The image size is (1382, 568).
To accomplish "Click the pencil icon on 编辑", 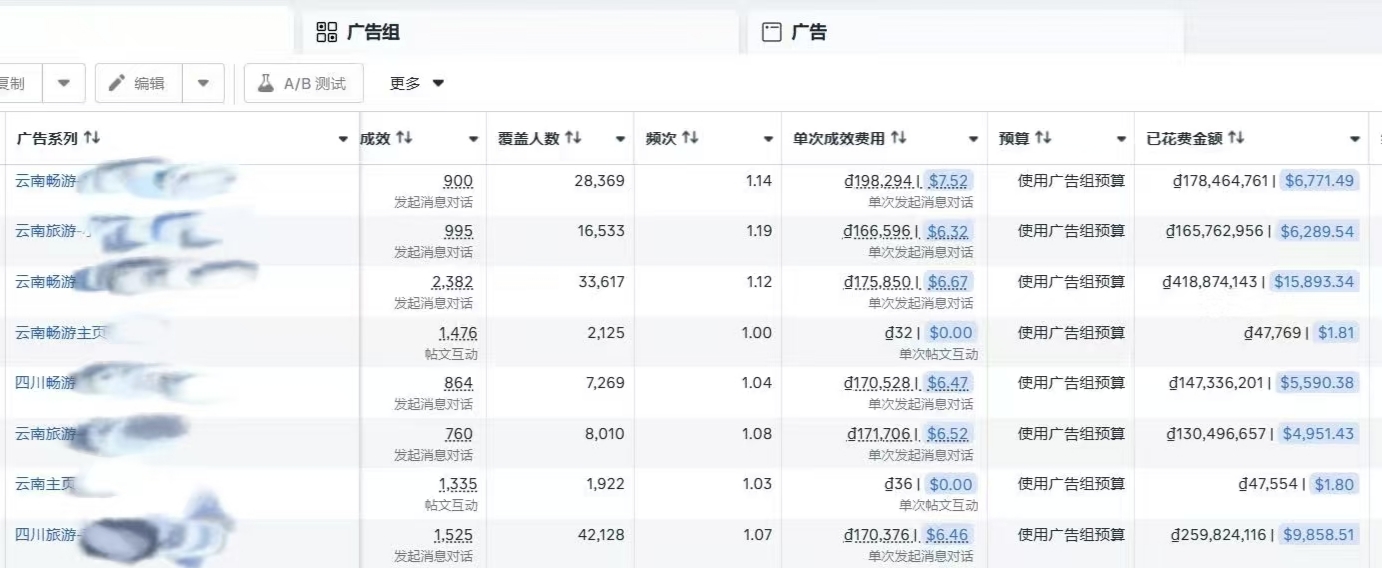I will (x=117, y=83).
